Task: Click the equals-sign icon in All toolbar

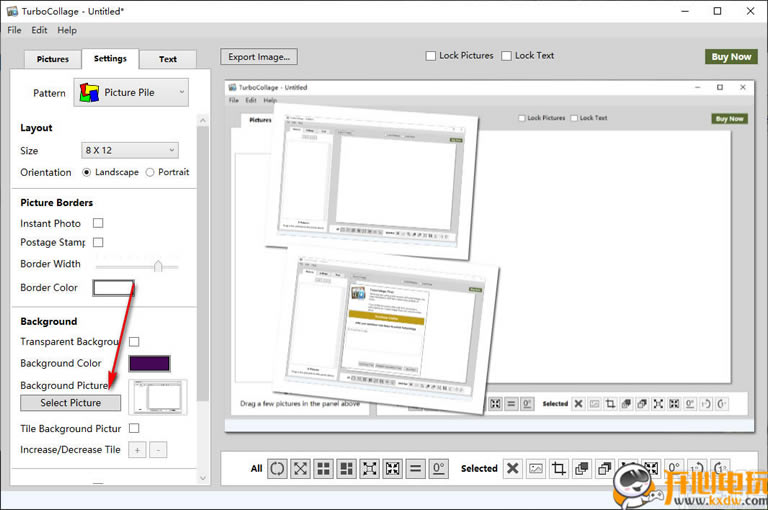Action: 415,468
